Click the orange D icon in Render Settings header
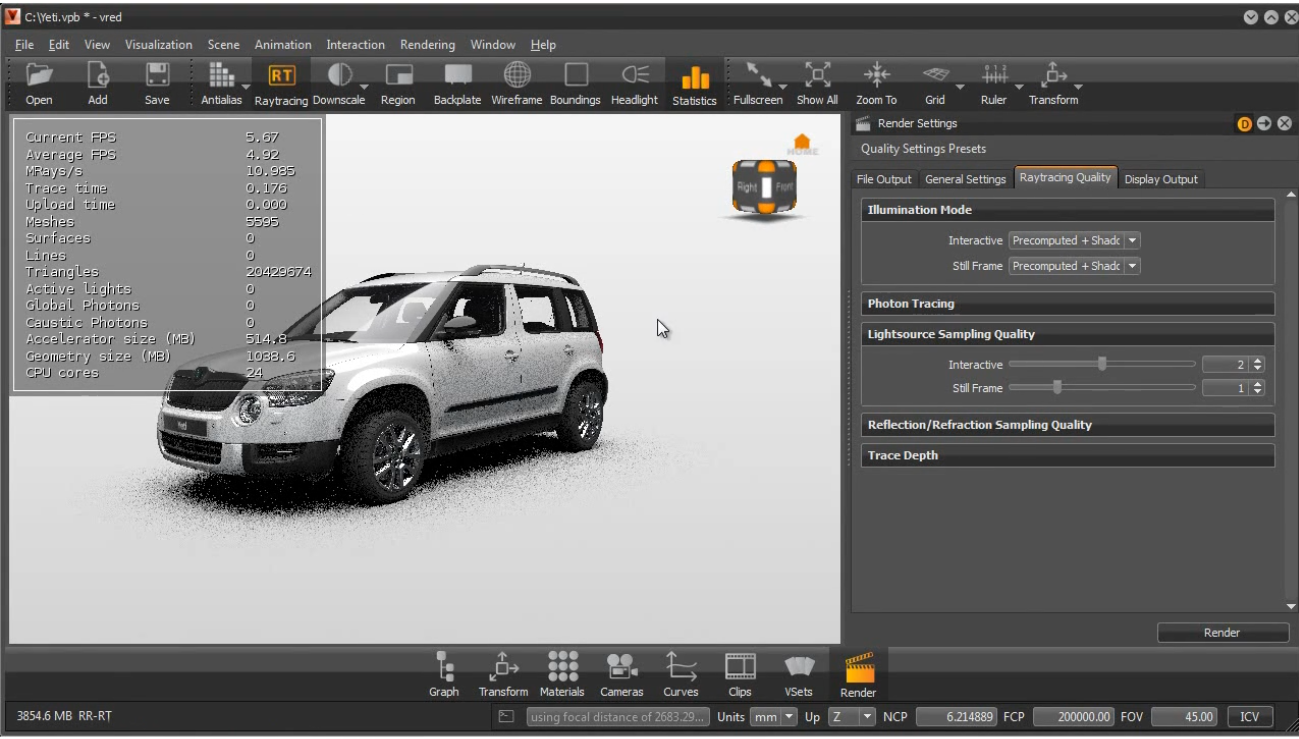 (x=1245, y=124)
